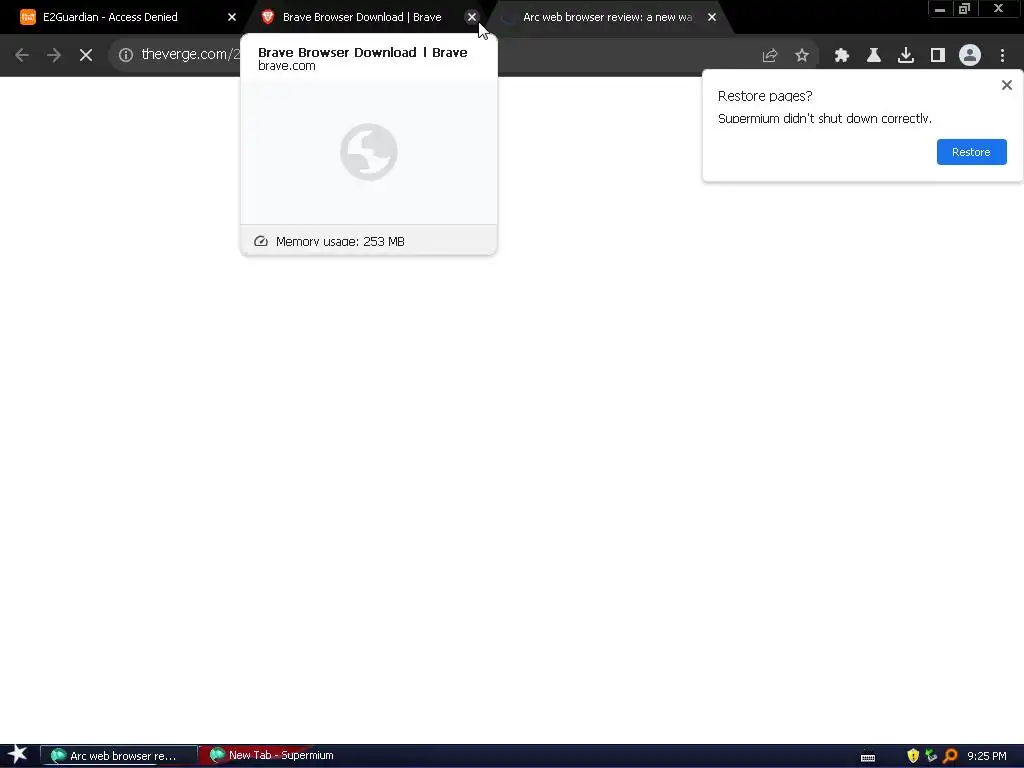The width and height of the screenshot is (1024, 768).
Task: Close the Brave Browser Download tab
Action: pyautogui.click(x=472, y=17)
